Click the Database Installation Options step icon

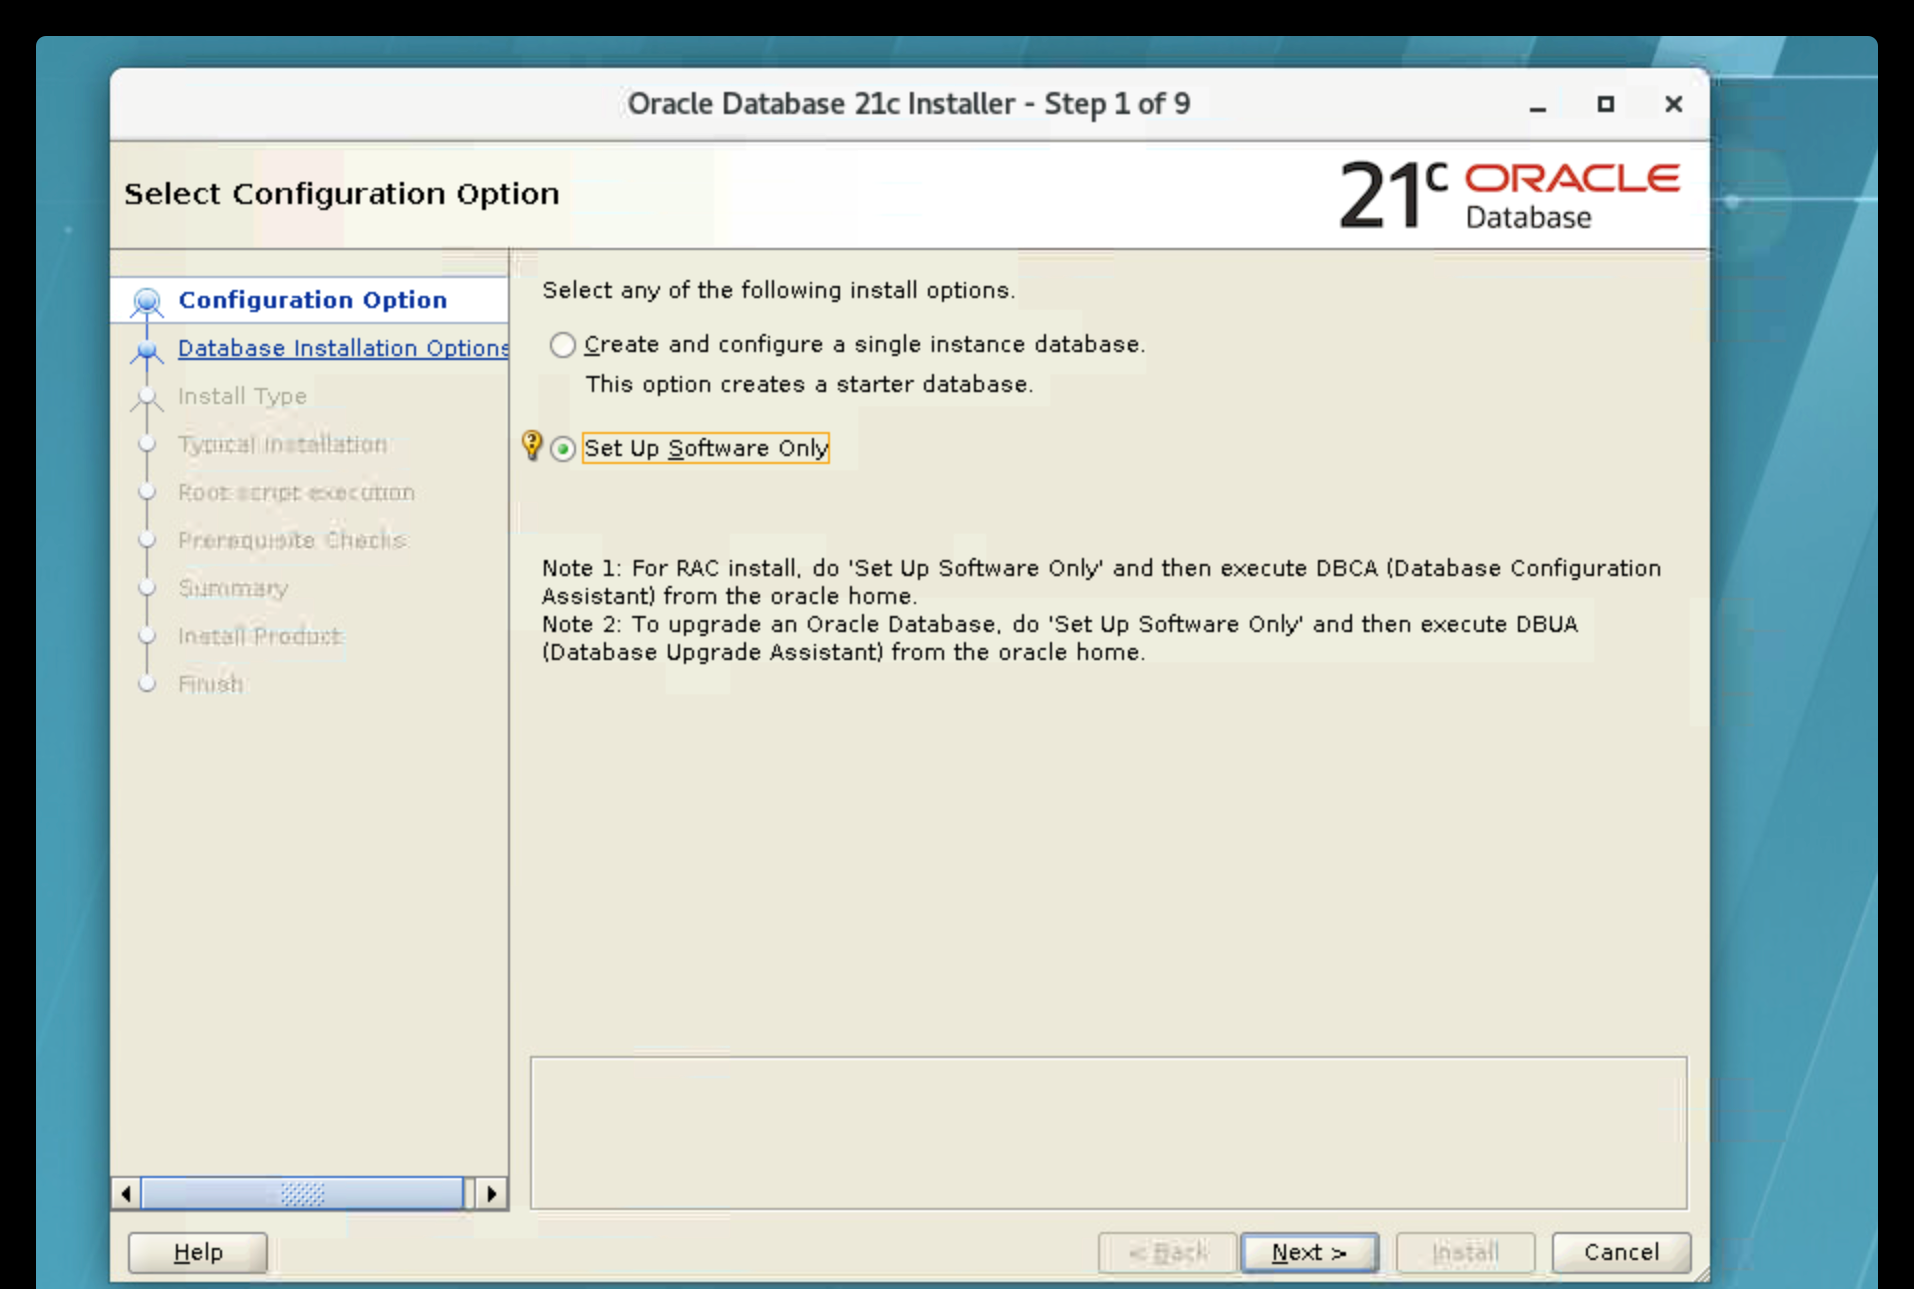[x=147, y=350]
